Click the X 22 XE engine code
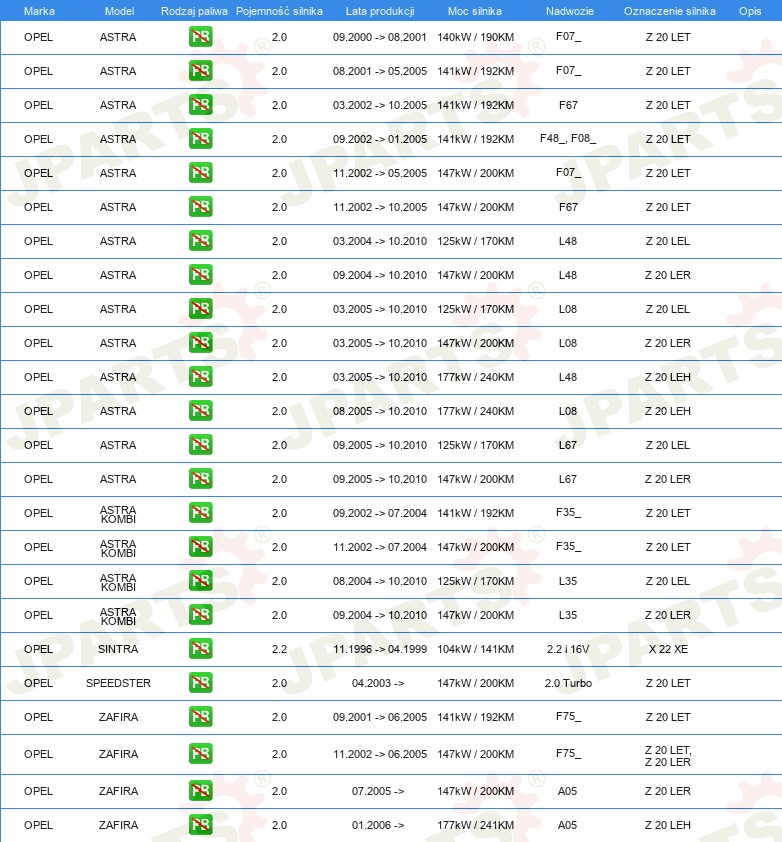The width and height of the screenshot is (782, 842). pos(668,649)
